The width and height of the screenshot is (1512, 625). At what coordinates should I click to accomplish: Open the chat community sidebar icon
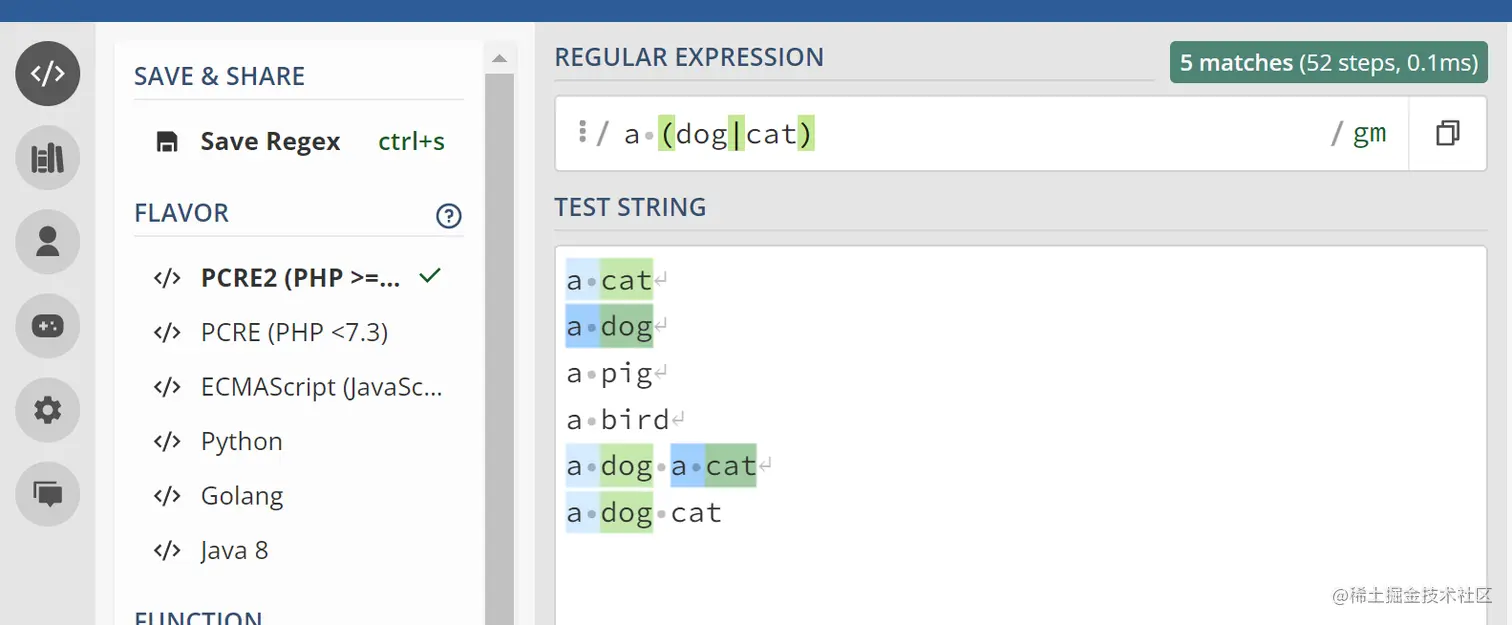coord(47,494)
